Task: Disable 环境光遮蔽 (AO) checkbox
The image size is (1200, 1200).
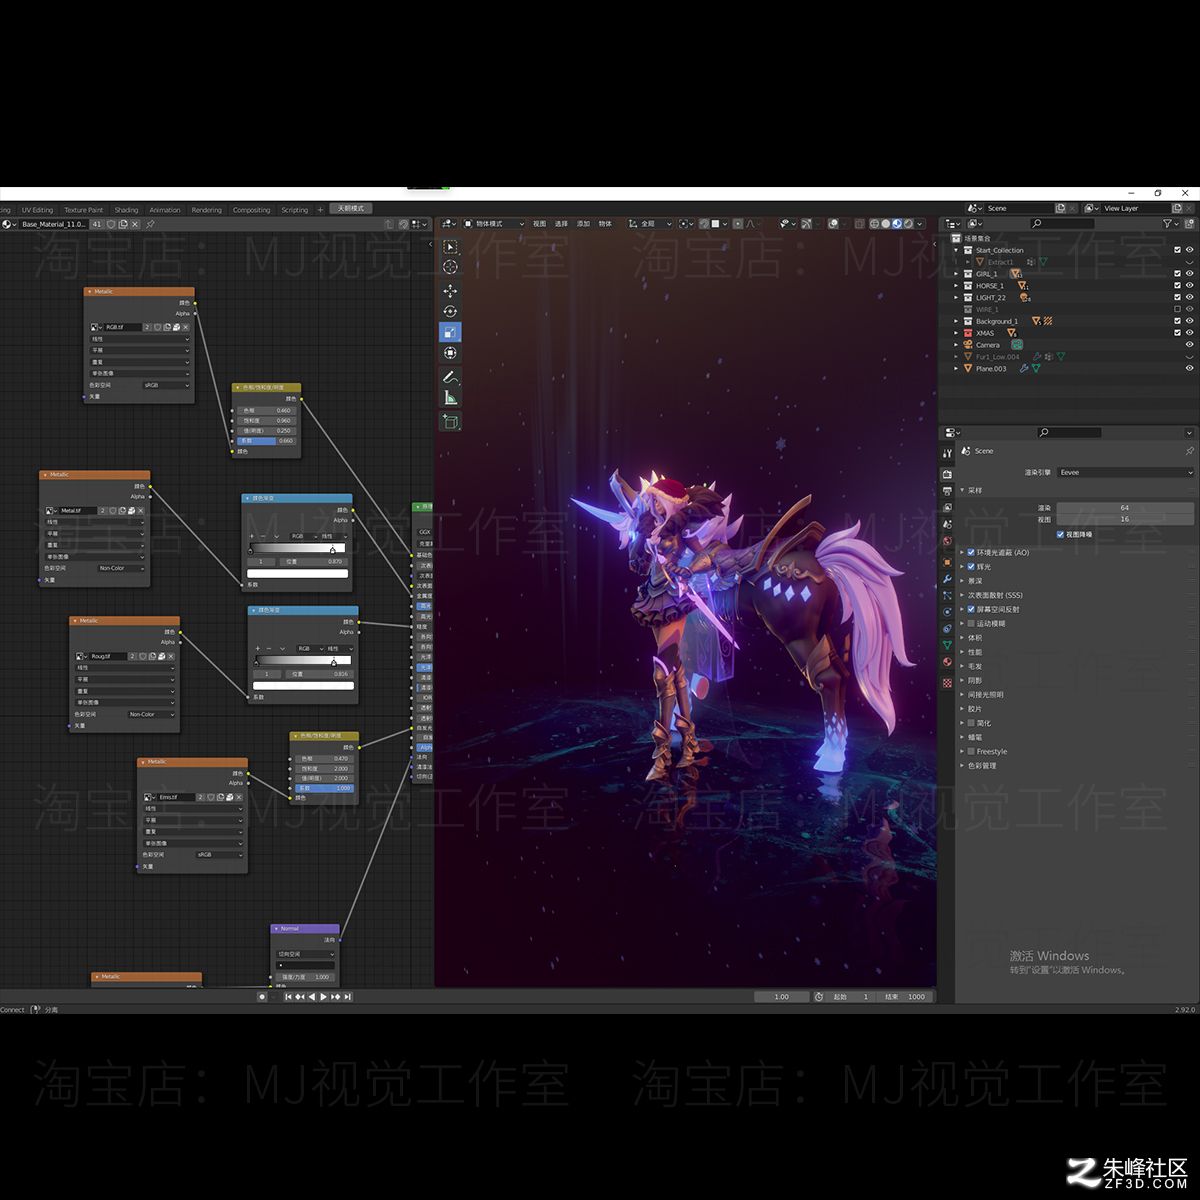Action: point(971,552)
